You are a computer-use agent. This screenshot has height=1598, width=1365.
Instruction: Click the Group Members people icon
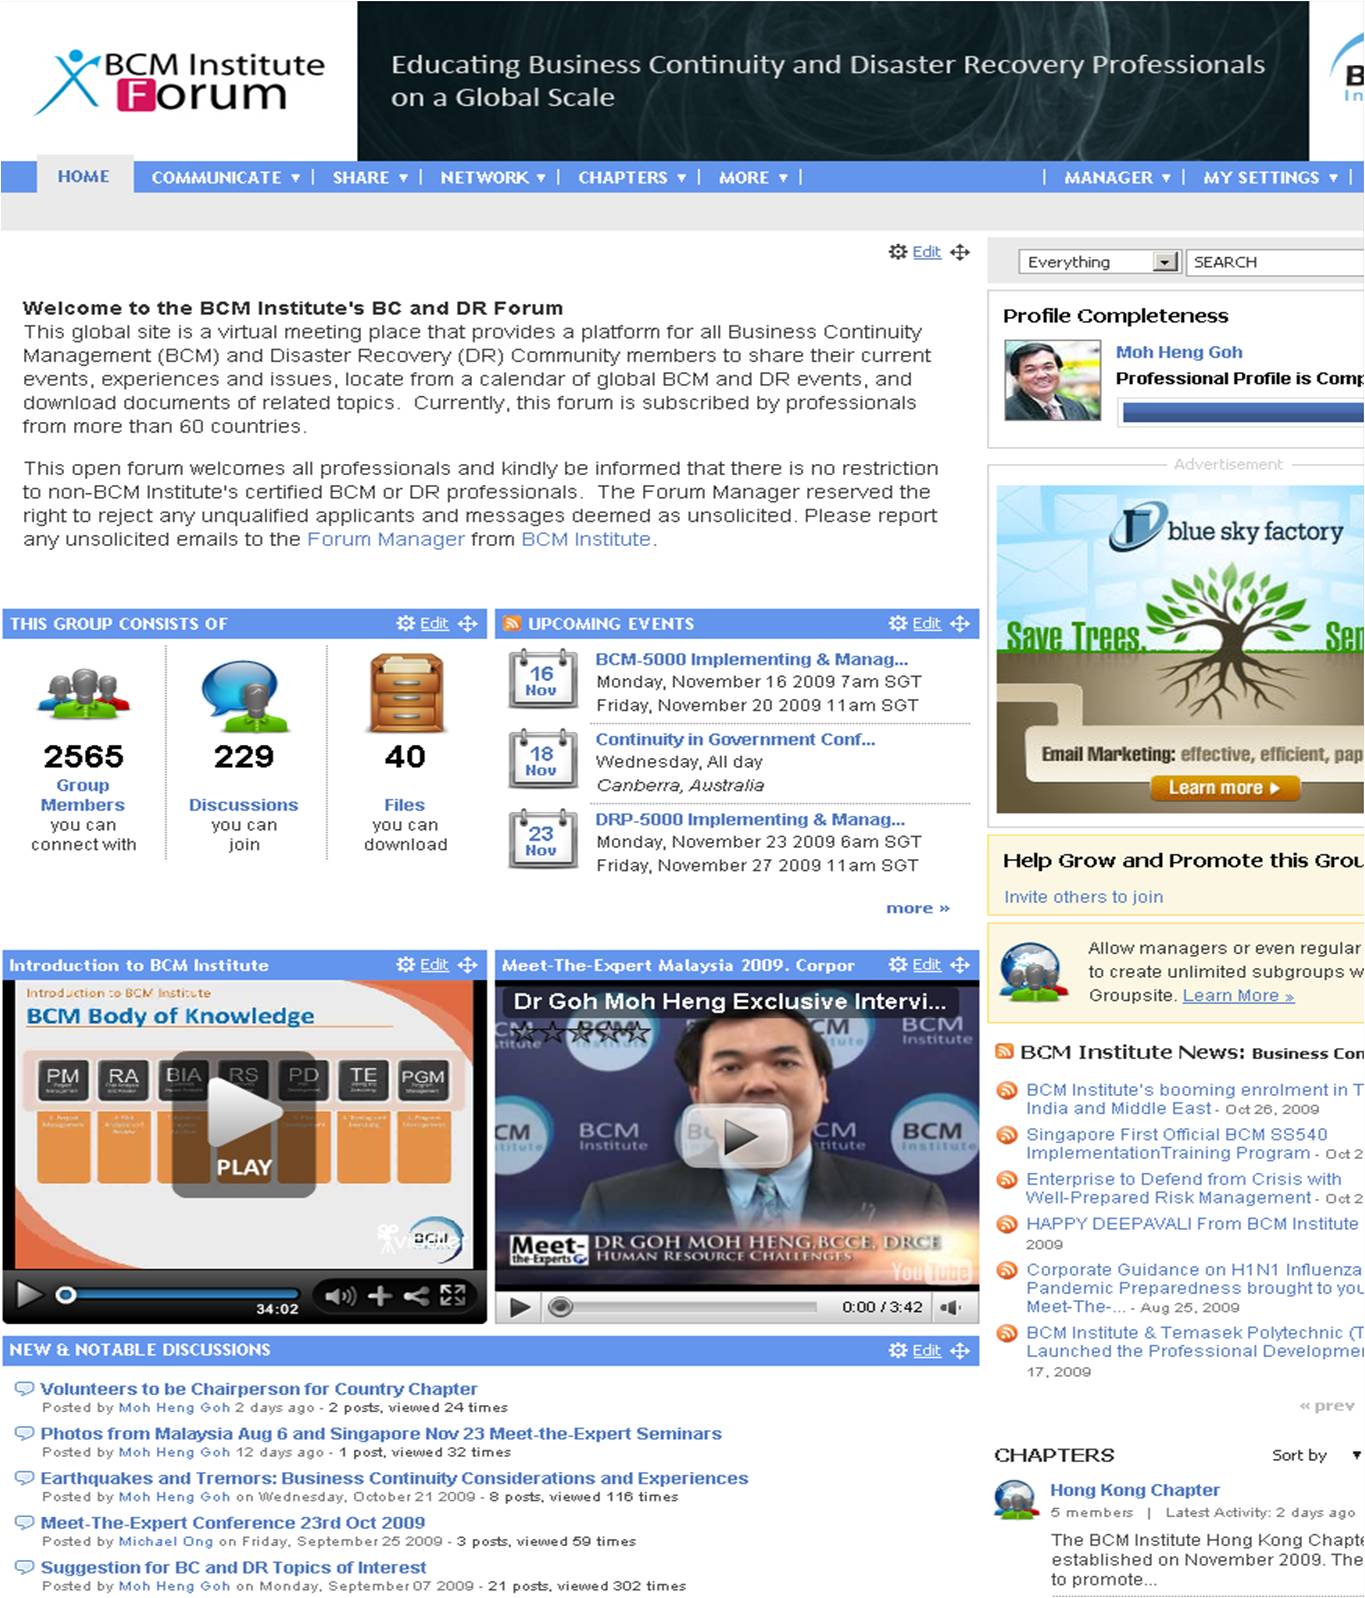click(83, 694)
